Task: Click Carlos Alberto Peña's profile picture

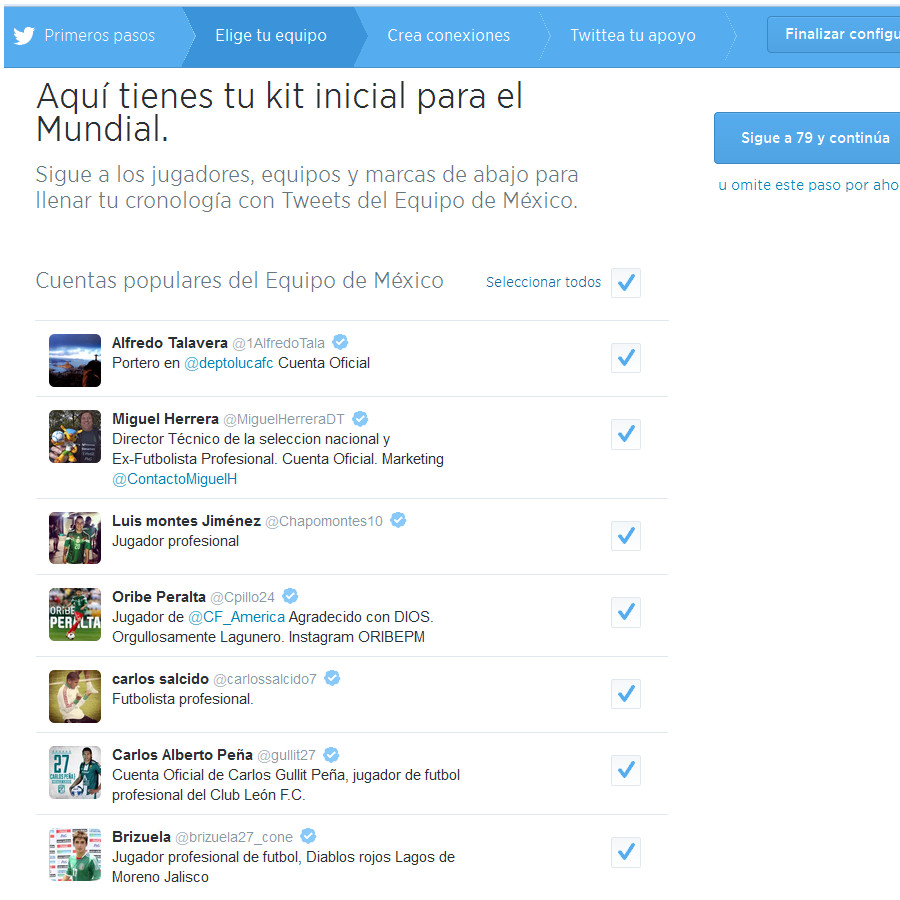Action: pyautogui.click(x=74, y=773)
